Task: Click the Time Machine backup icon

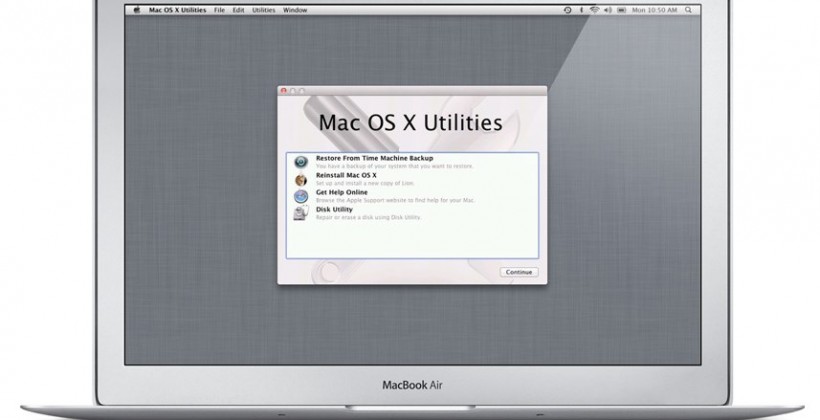Action: point(301,162)
